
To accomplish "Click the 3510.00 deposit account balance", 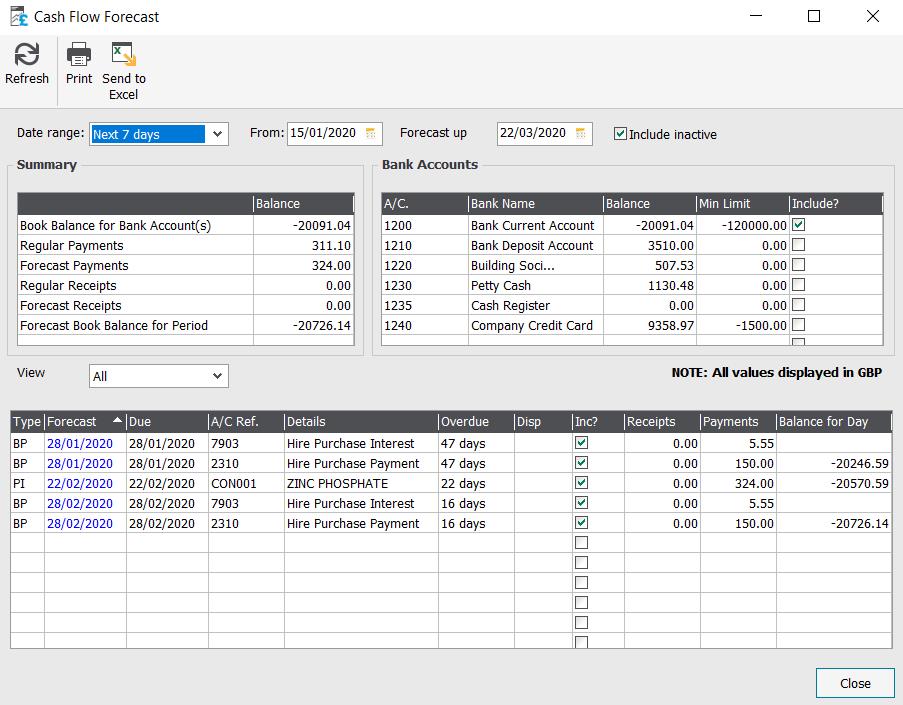I will pos(671,245).
